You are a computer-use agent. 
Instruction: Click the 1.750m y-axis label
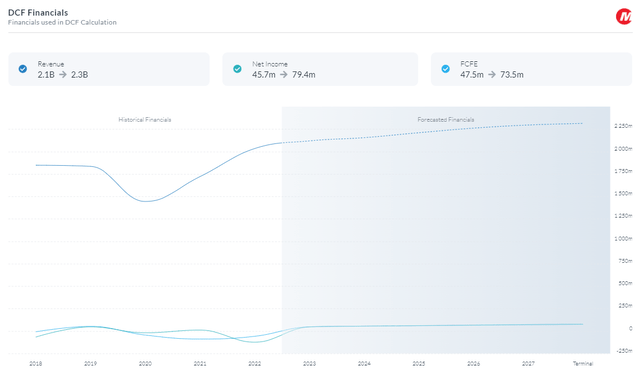click(623, 171)
